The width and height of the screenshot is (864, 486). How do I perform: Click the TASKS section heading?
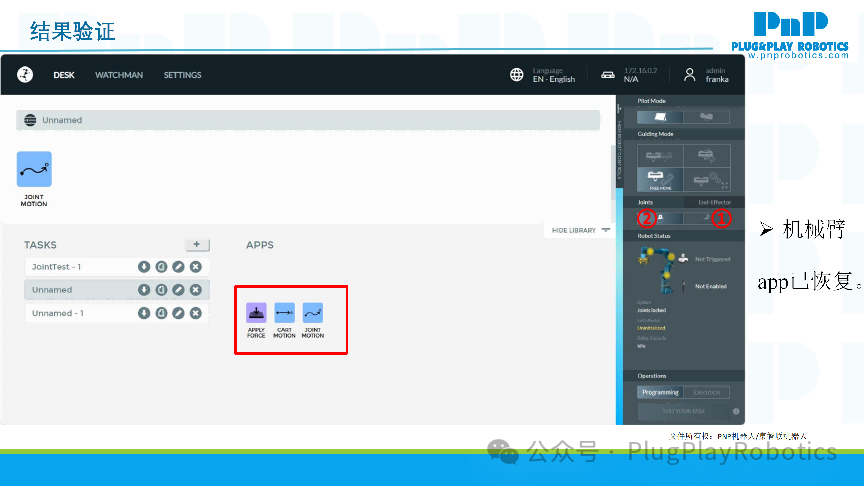coord(40,245)
